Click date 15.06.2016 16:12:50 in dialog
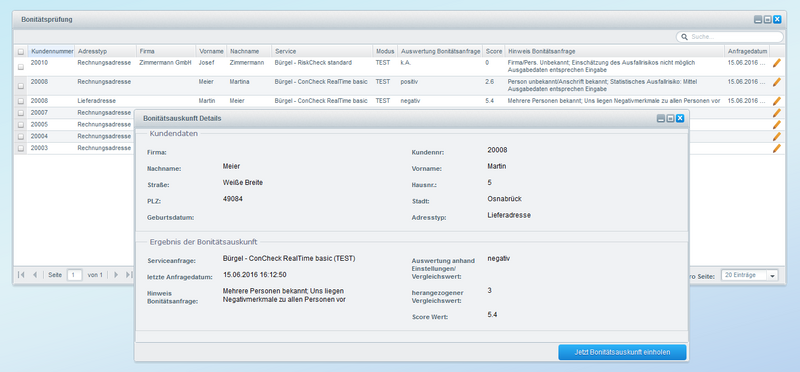800x372 pixels. 255,275
